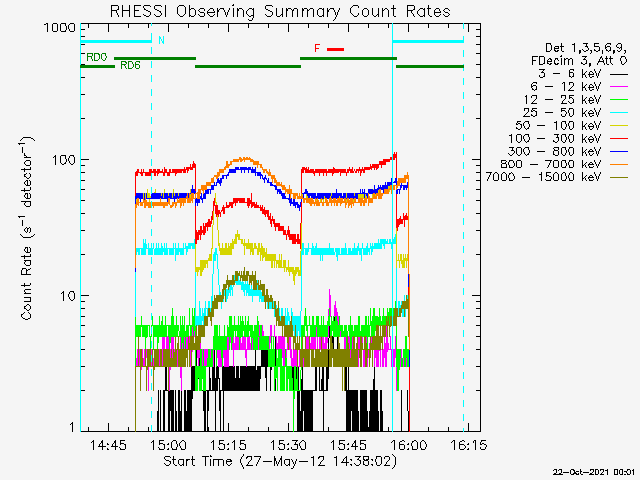
Task: Click the cyan 25 - 50 keV legend line
Action: (619, 113)
